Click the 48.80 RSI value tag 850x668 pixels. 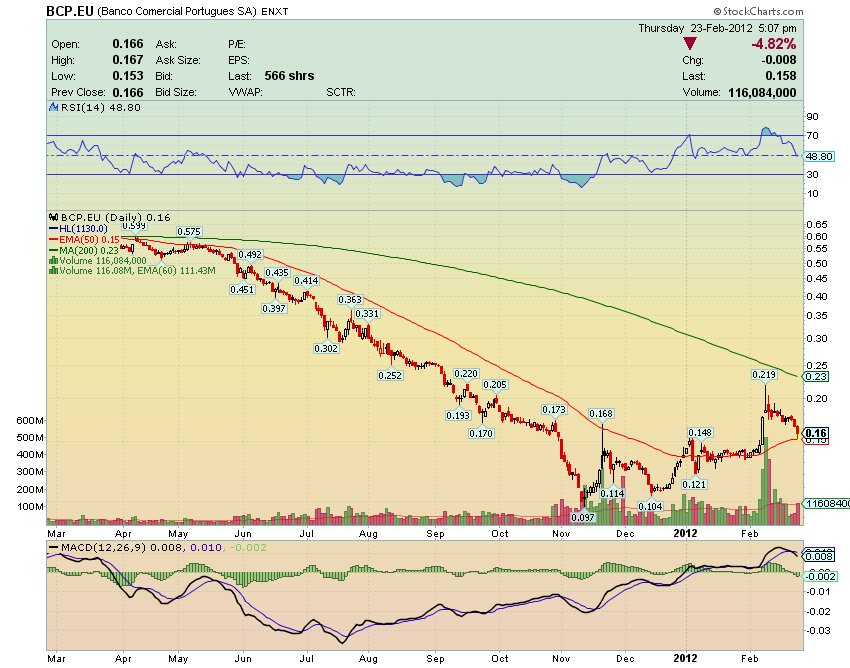click(819, 156)
